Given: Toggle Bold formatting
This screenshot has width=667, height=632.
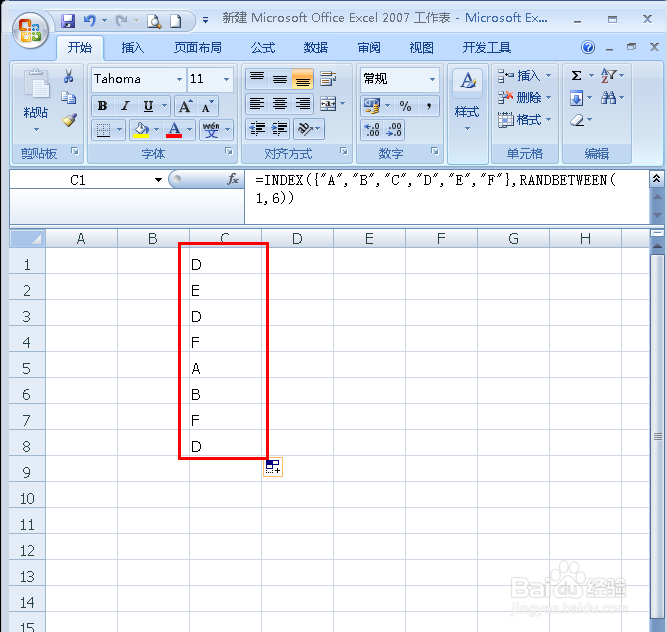Looking at the screenshot, I should 102,106.
